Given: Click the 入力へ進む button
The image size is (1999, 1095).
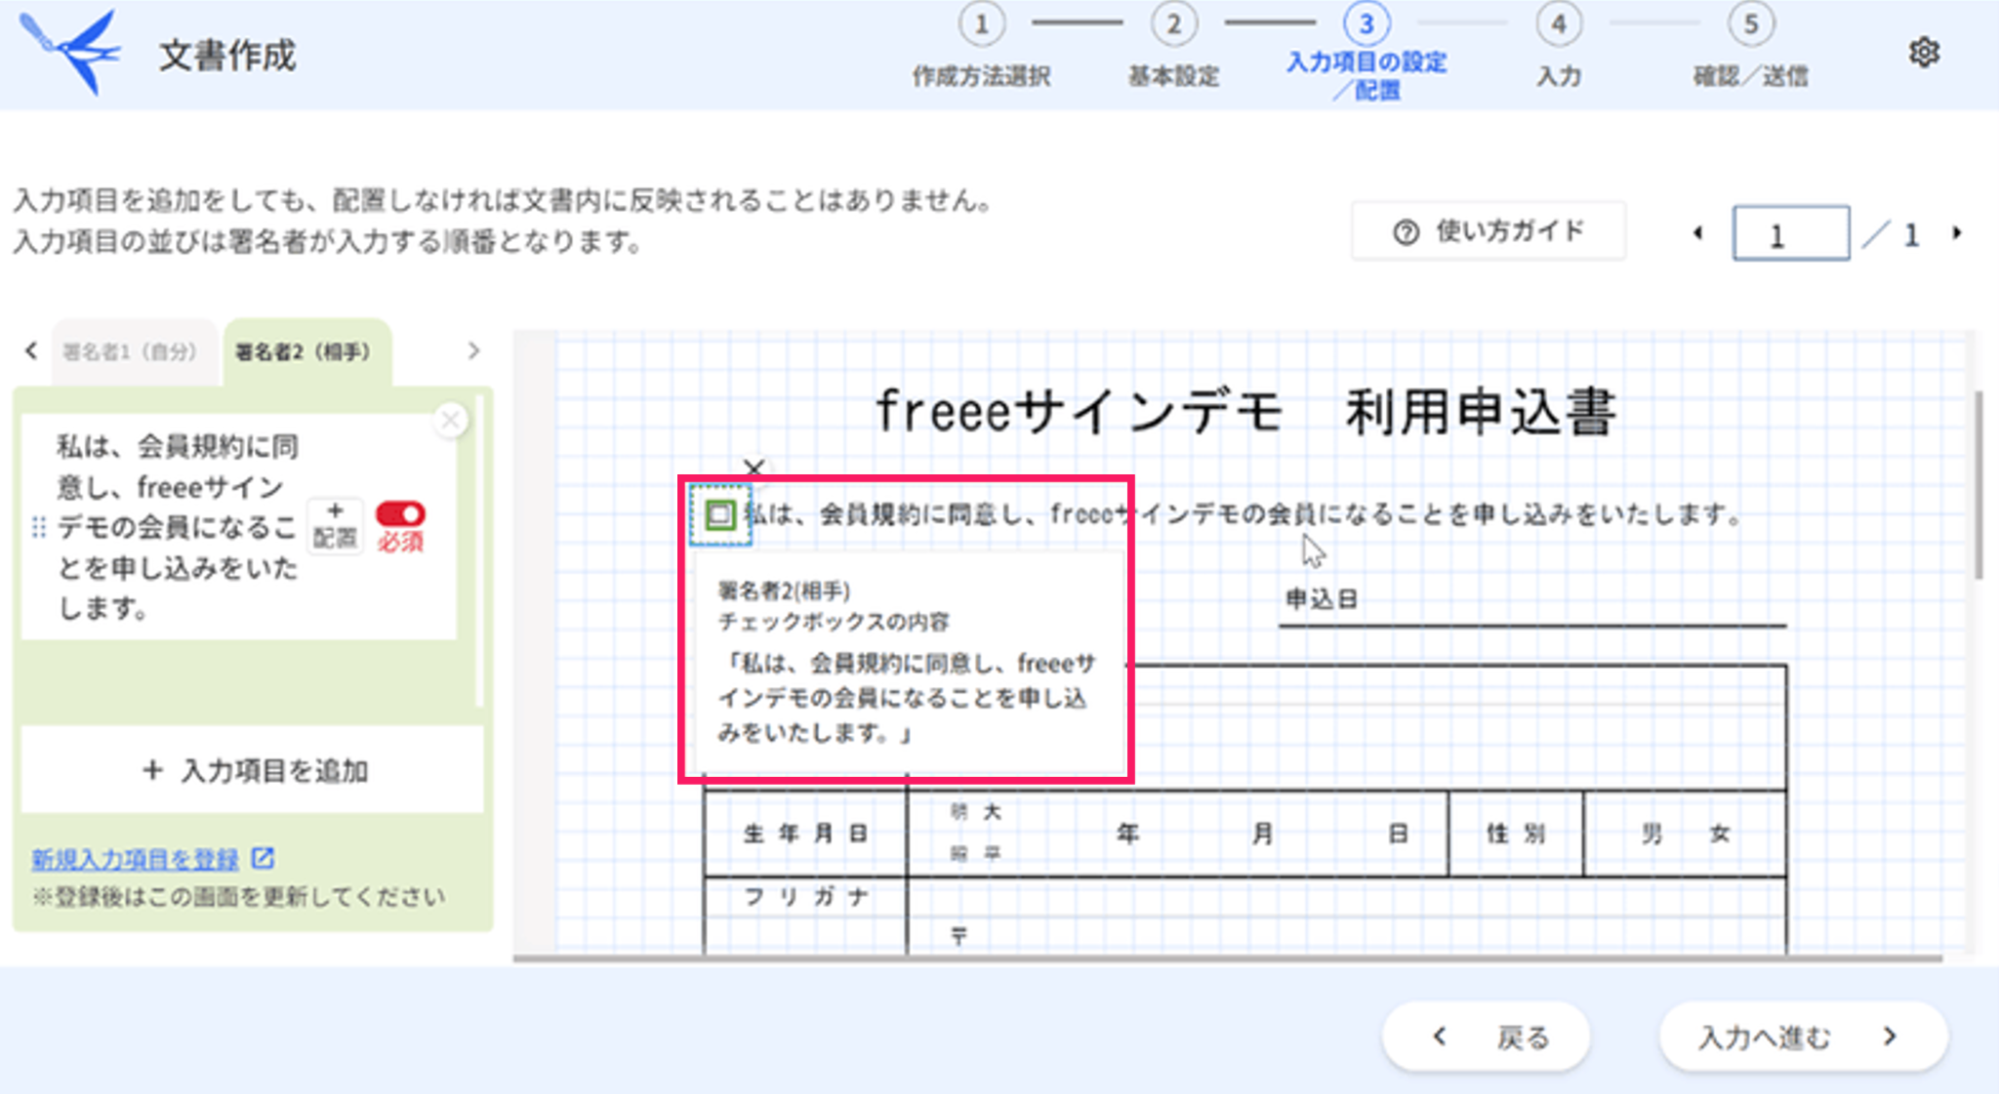Looking at the screenshot, I should tap(1803, 1037).
